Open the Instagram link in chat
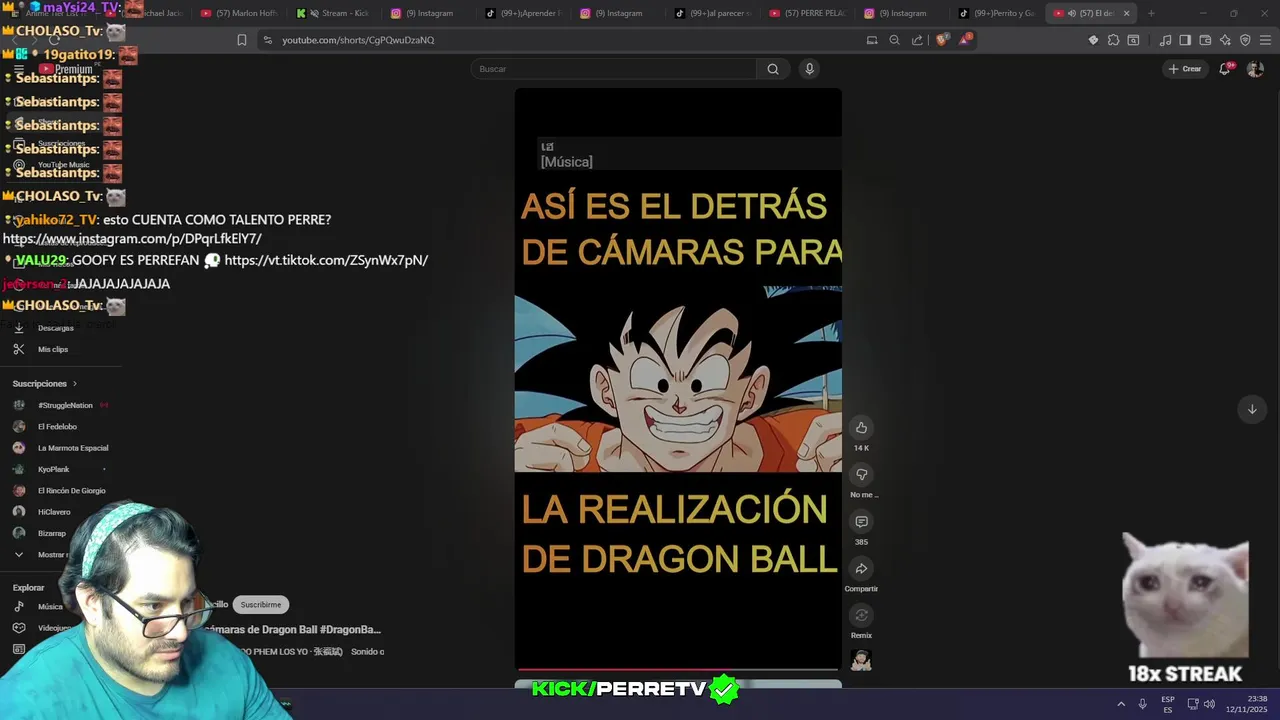This screenshot has height=720, width=1280. 132,239
